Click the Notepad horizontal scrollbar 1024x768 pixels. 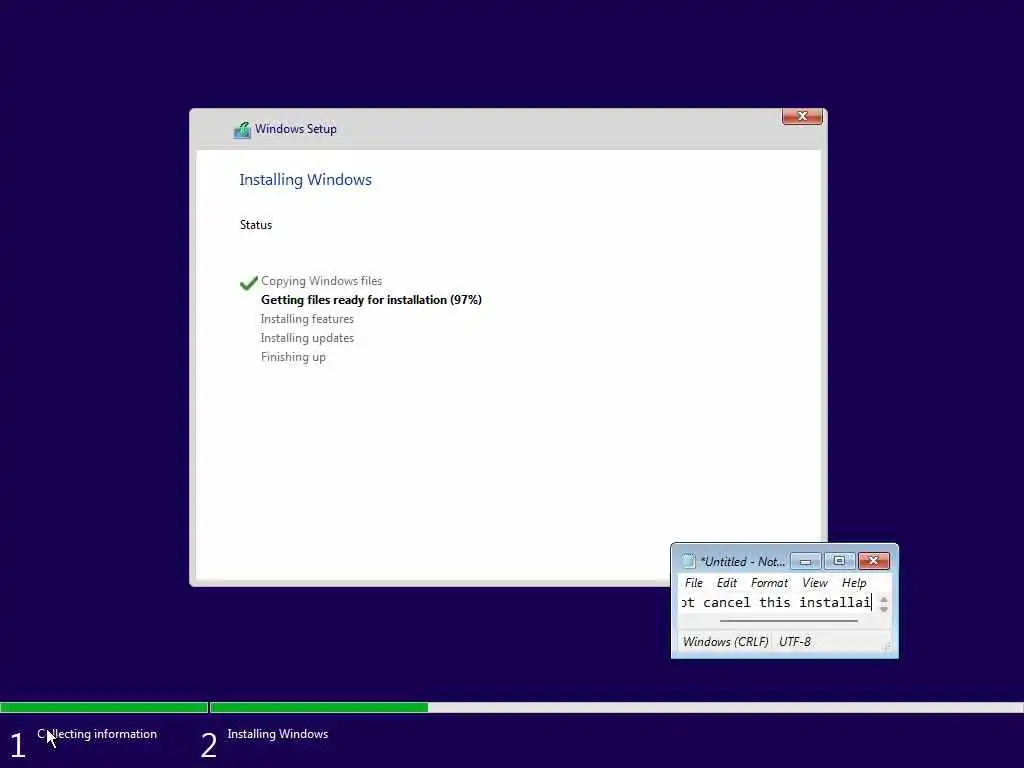[788, 621]
